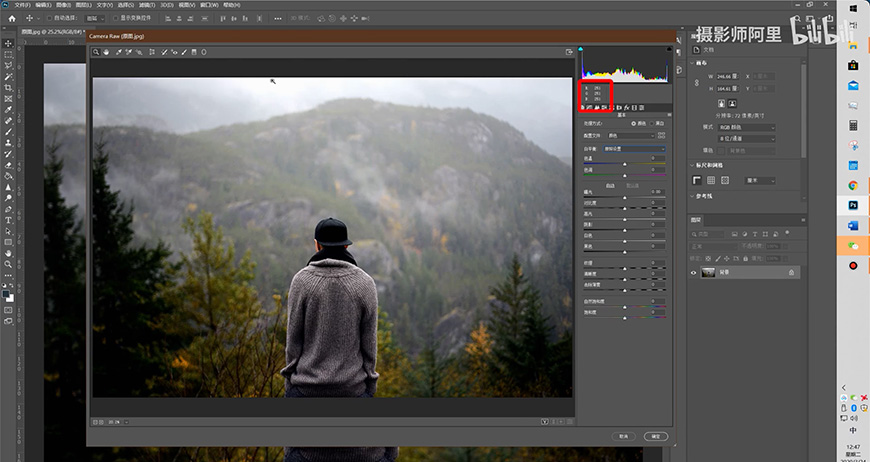
Task: Select the Graduated Filter tool
Action: coord(194,52)
